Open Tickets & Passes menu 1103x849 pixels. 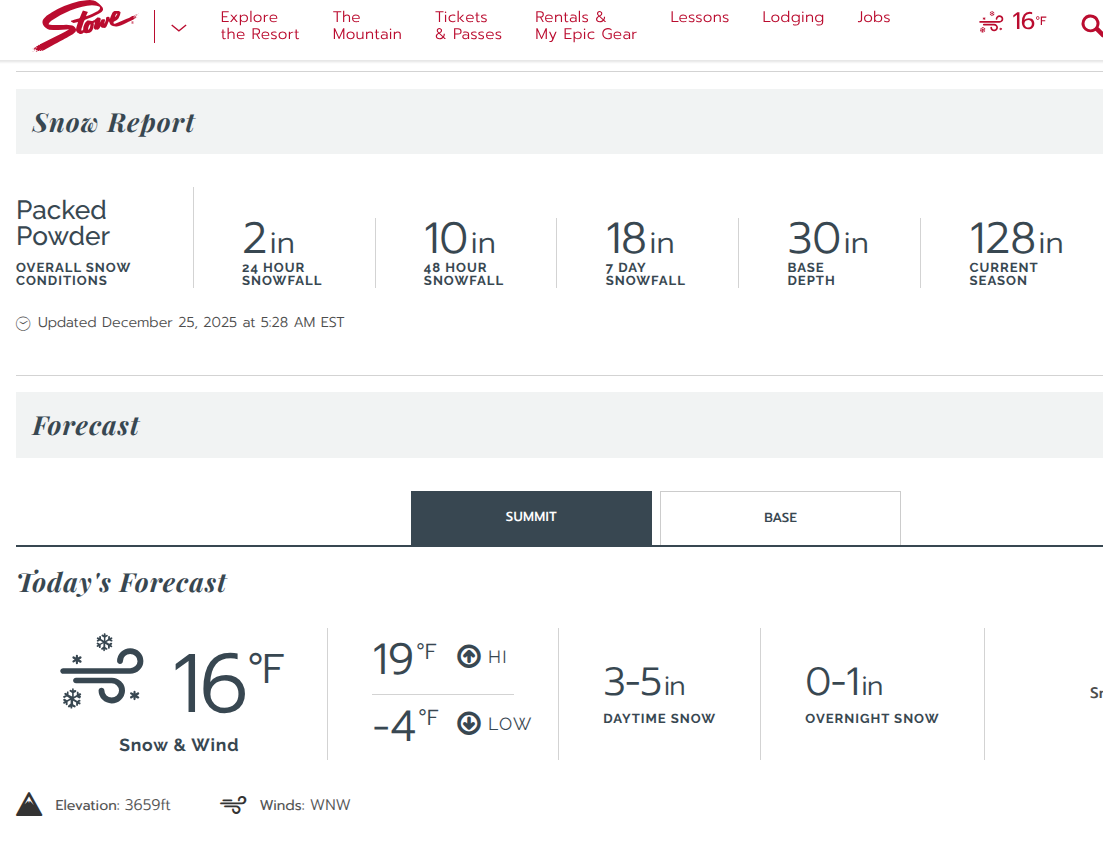[468, 26]
